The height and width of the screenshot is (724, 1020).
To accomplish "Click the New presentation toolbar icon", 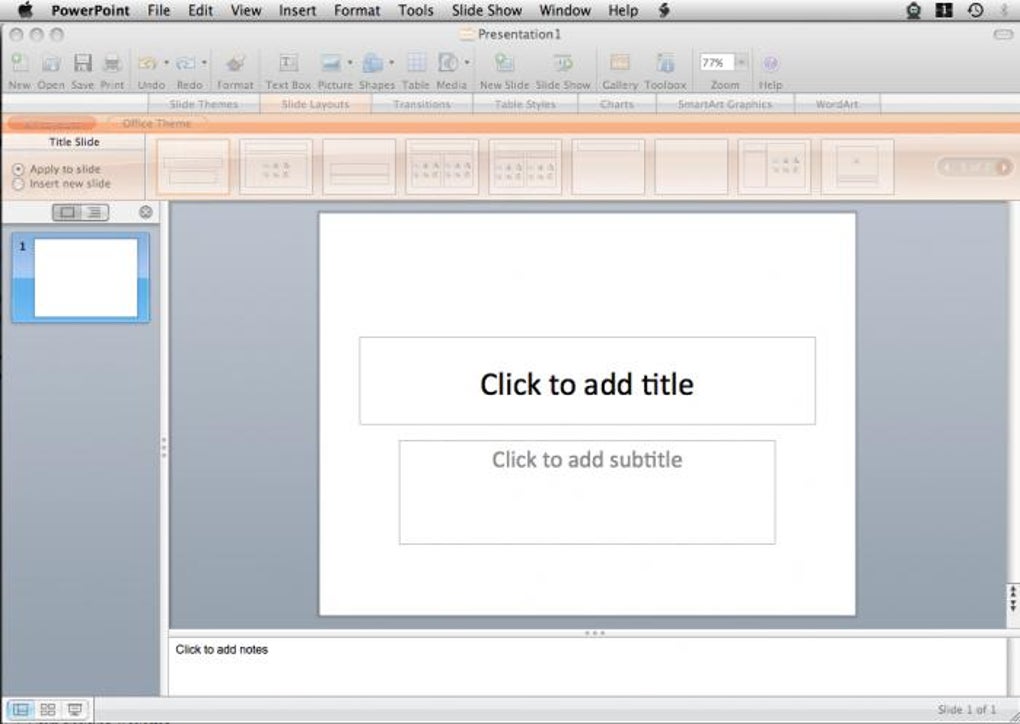I will point(20,63).
